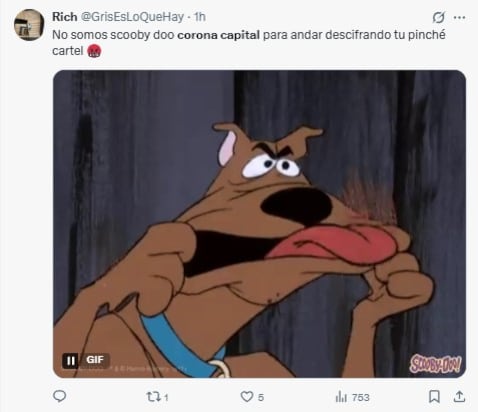Bookmark this tweet

[x=434, y=397]
